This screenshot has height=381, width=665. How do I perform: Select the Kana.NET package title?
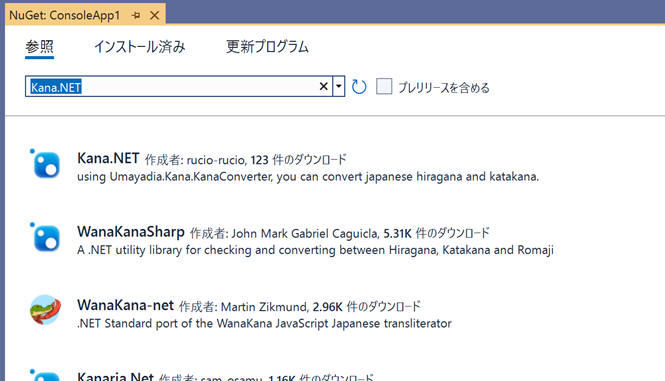click(x=108, y=158)
